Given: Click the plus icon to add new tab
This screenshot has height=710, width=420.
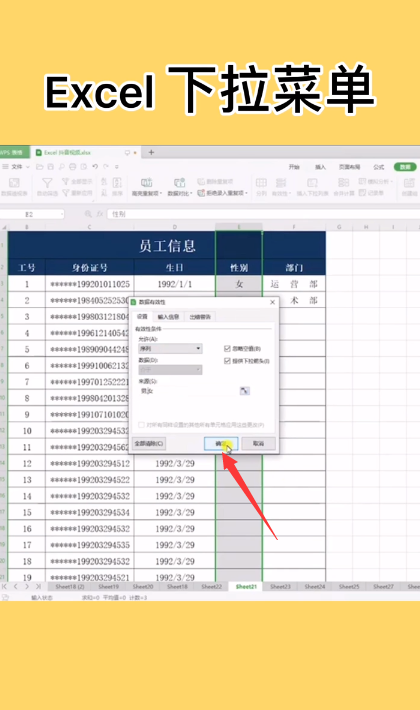Looking at the screenshot, I should pos(151,153).
